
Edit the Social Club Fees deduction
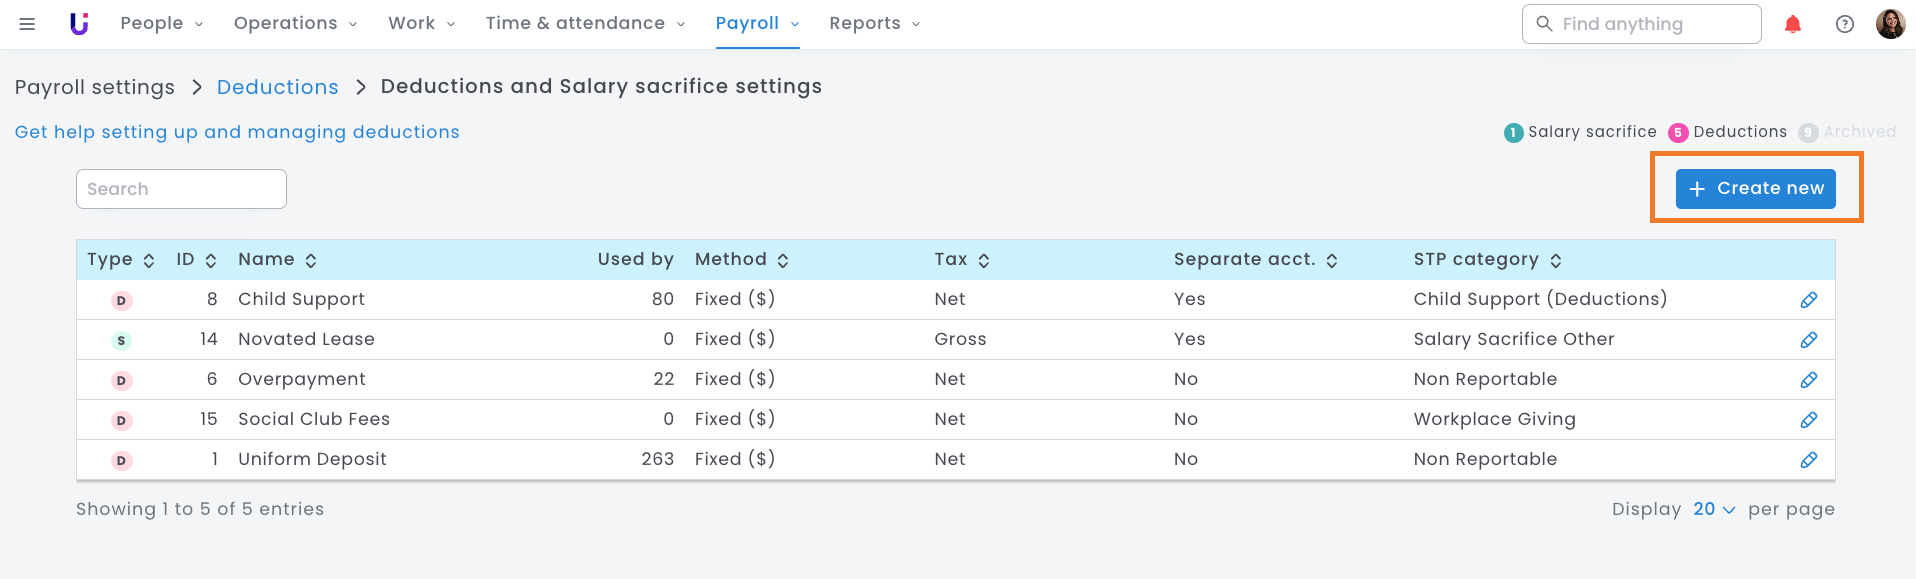[x=1808, y=420]
